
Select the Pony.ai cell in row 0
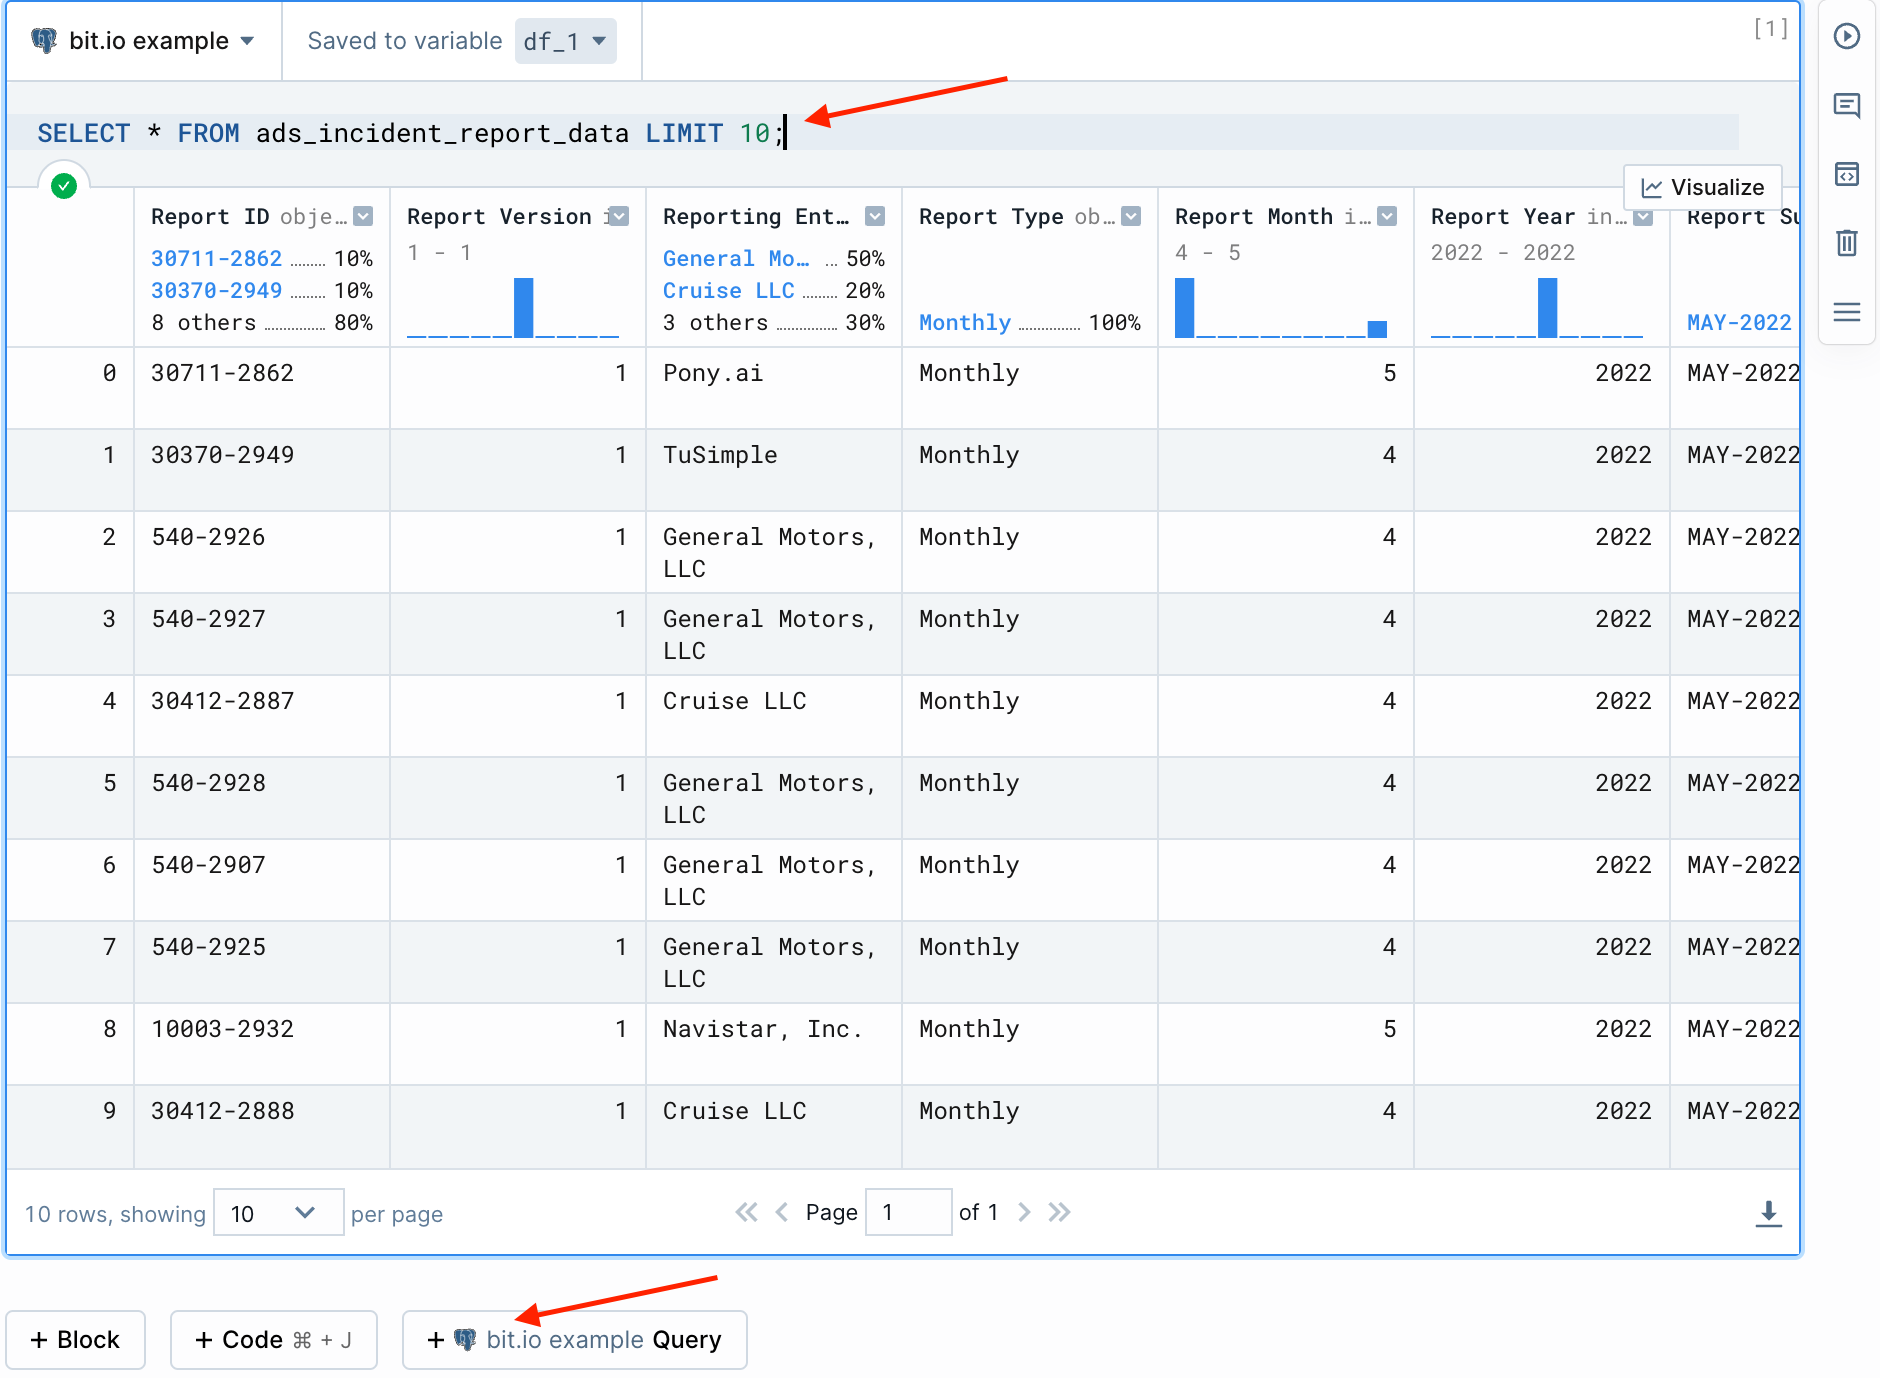click(774, 388)
